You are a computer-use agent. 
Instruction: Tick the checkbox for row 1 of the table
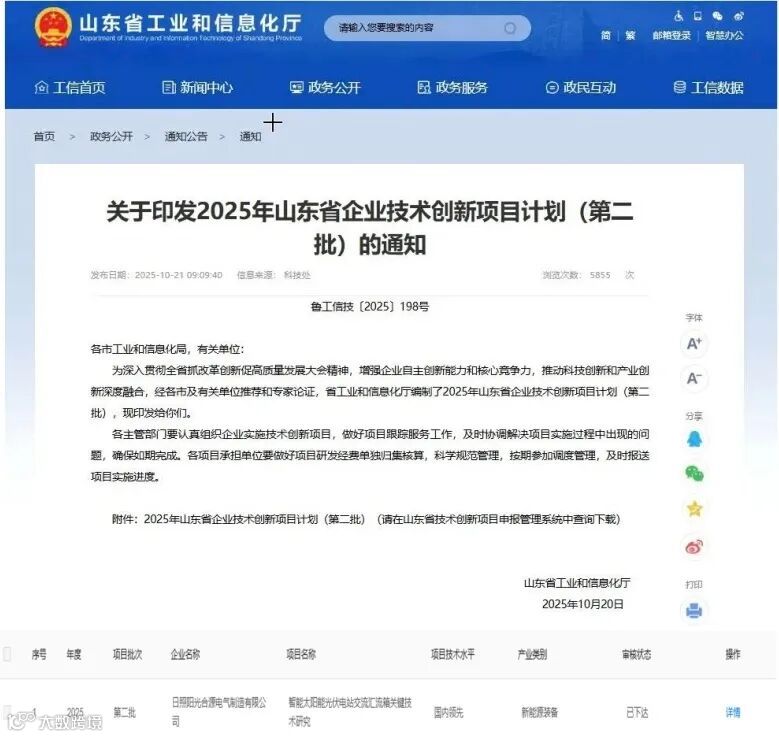[7, 712]
